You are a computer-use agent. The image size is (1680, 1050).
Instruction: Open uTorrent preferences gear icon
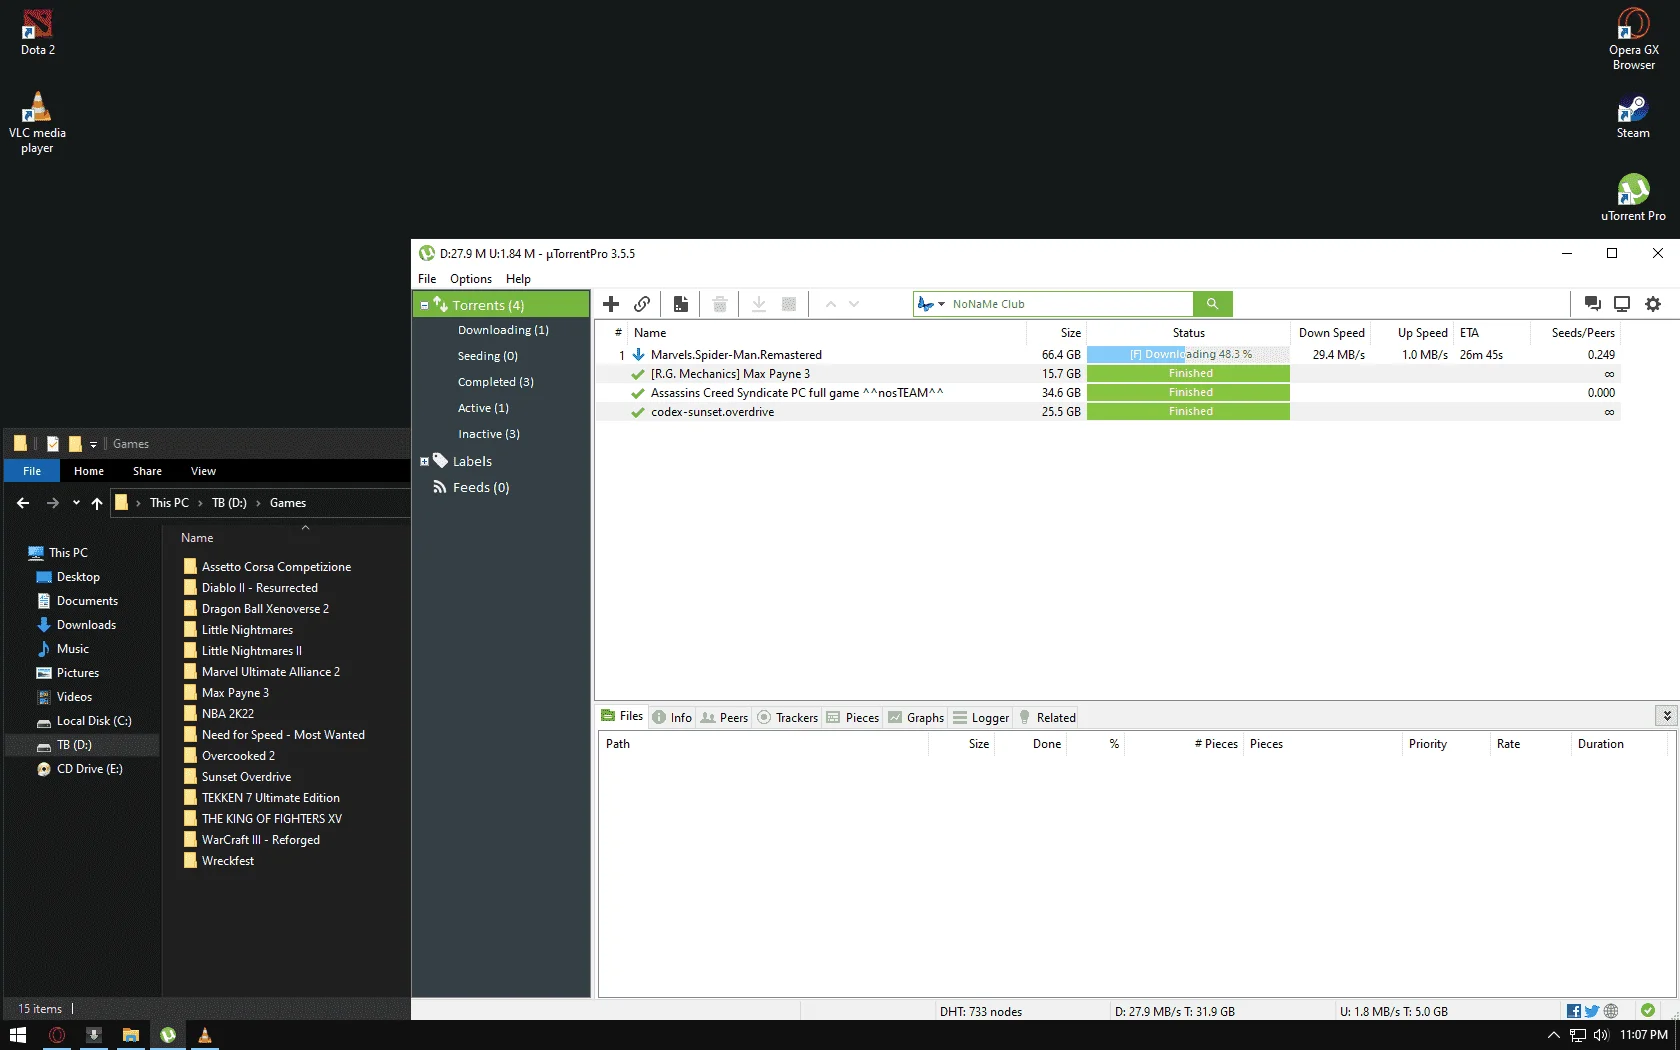pyautogui.click(x=1653, y=304)
